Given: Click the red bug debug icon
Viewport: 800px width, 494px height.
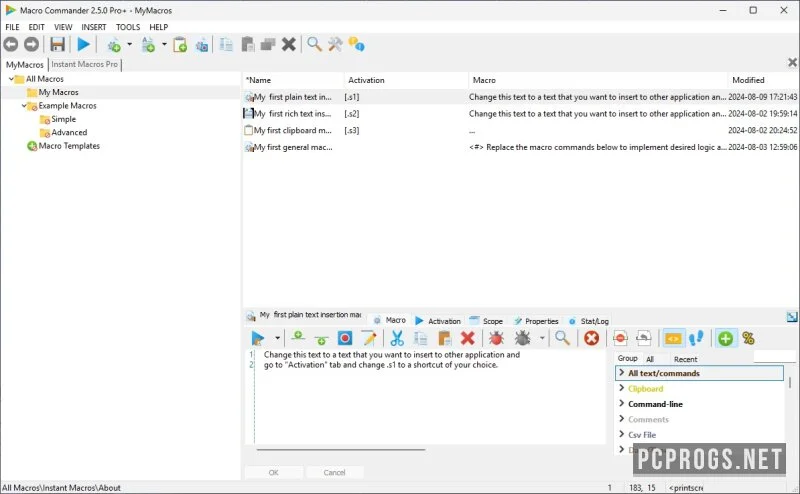Looking at the screenshot, I should [x=496, y=338].
